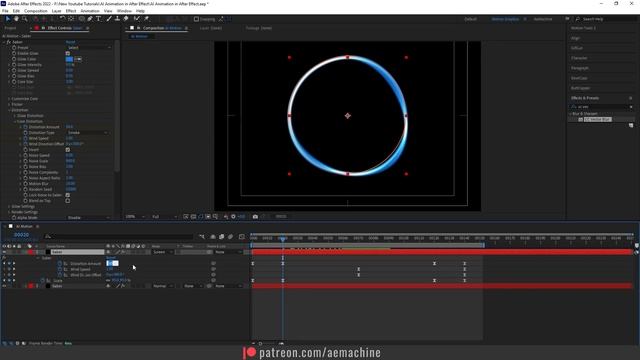Expand the Glow Settings group

click(x=9, y=207)
